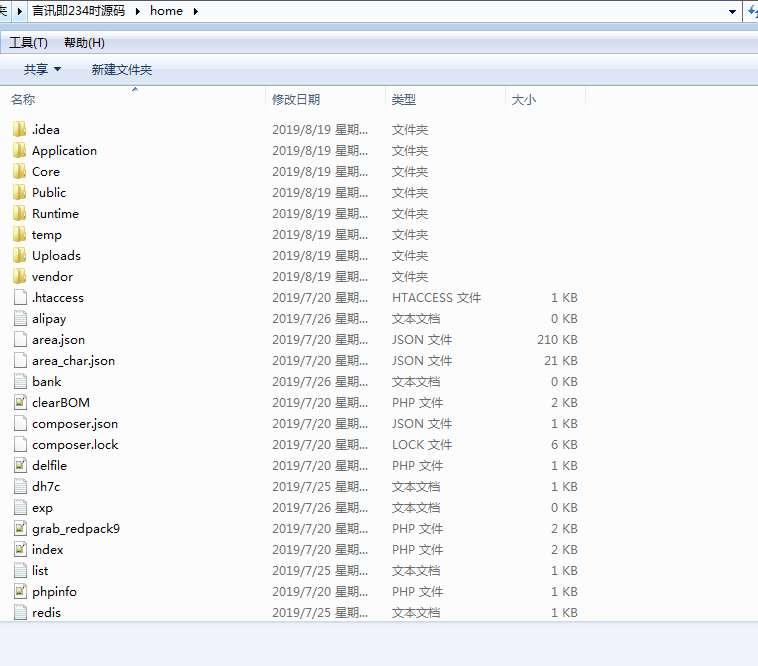Click the bank text document icon

click(20, 382)
